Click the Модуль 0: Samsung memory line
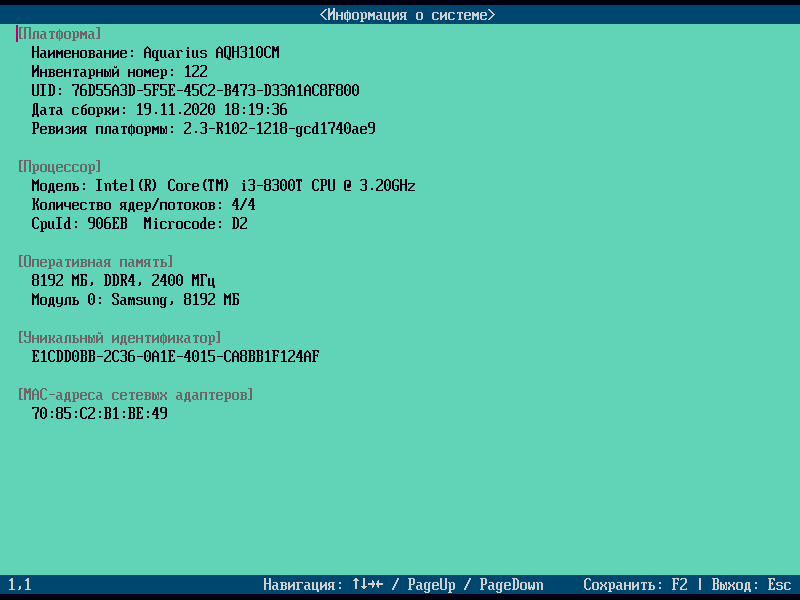 135,300
